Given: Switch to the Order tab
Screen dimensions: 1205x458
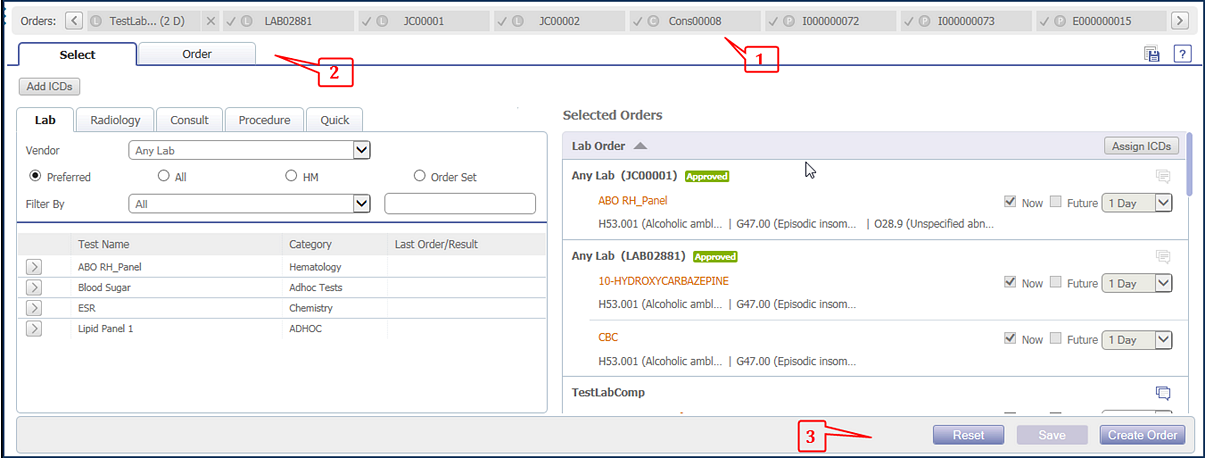Looking at the screenshot, I should [x=196, y=54].
